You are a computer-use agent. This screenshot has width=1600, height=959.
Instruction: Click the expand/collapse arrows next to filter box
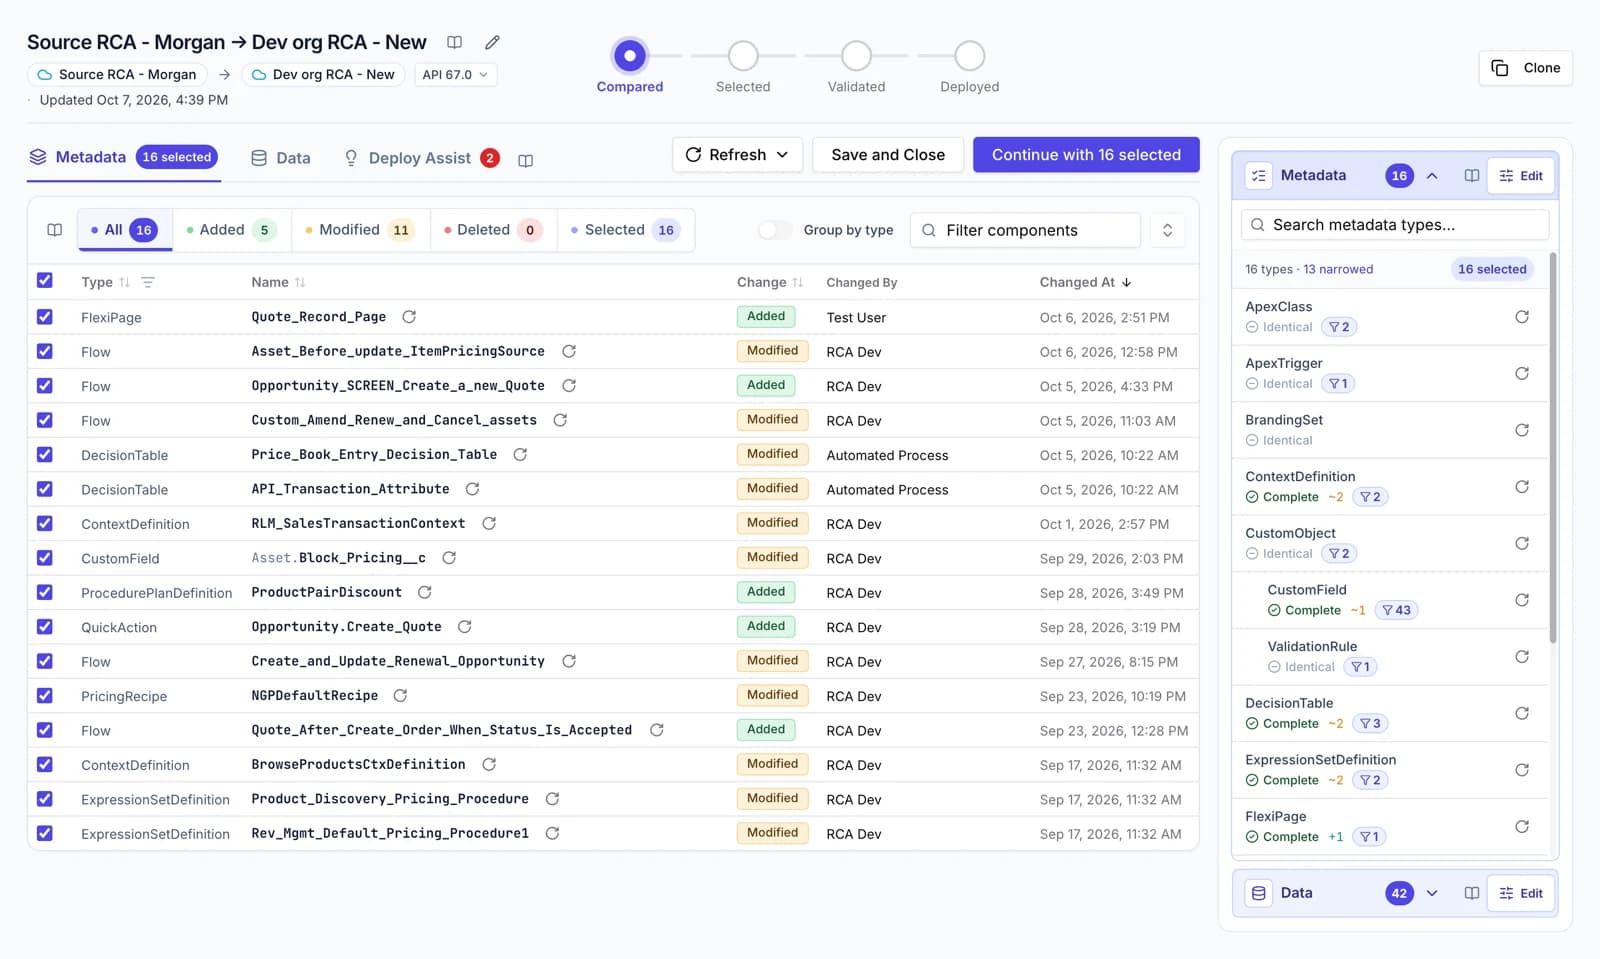(1167, 230)
